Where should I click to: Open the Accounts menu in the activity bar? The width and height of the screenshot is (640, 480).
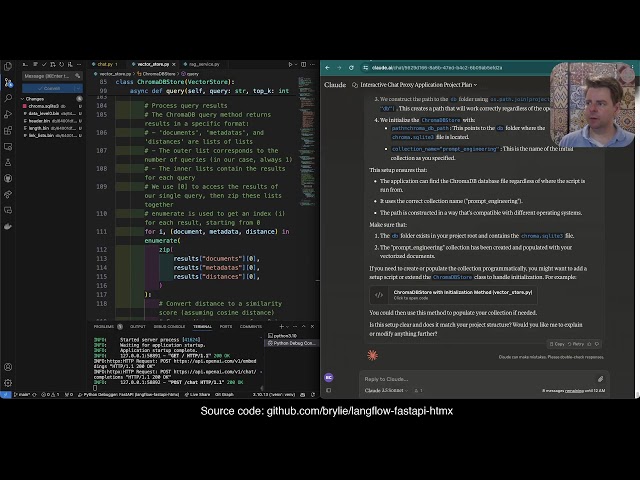tap(8, 367)
